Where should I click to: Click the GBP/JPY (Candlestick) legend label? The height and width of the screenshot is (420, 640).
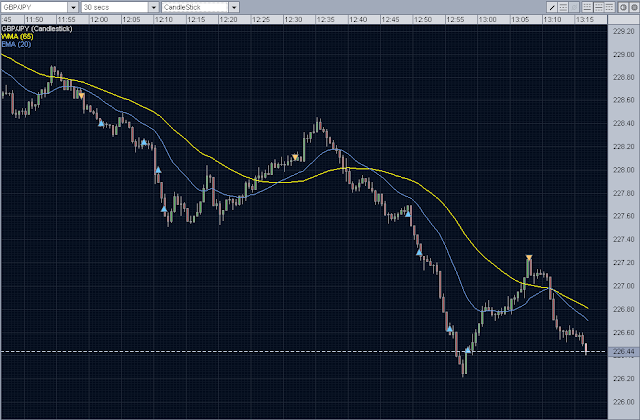(37, 29)
